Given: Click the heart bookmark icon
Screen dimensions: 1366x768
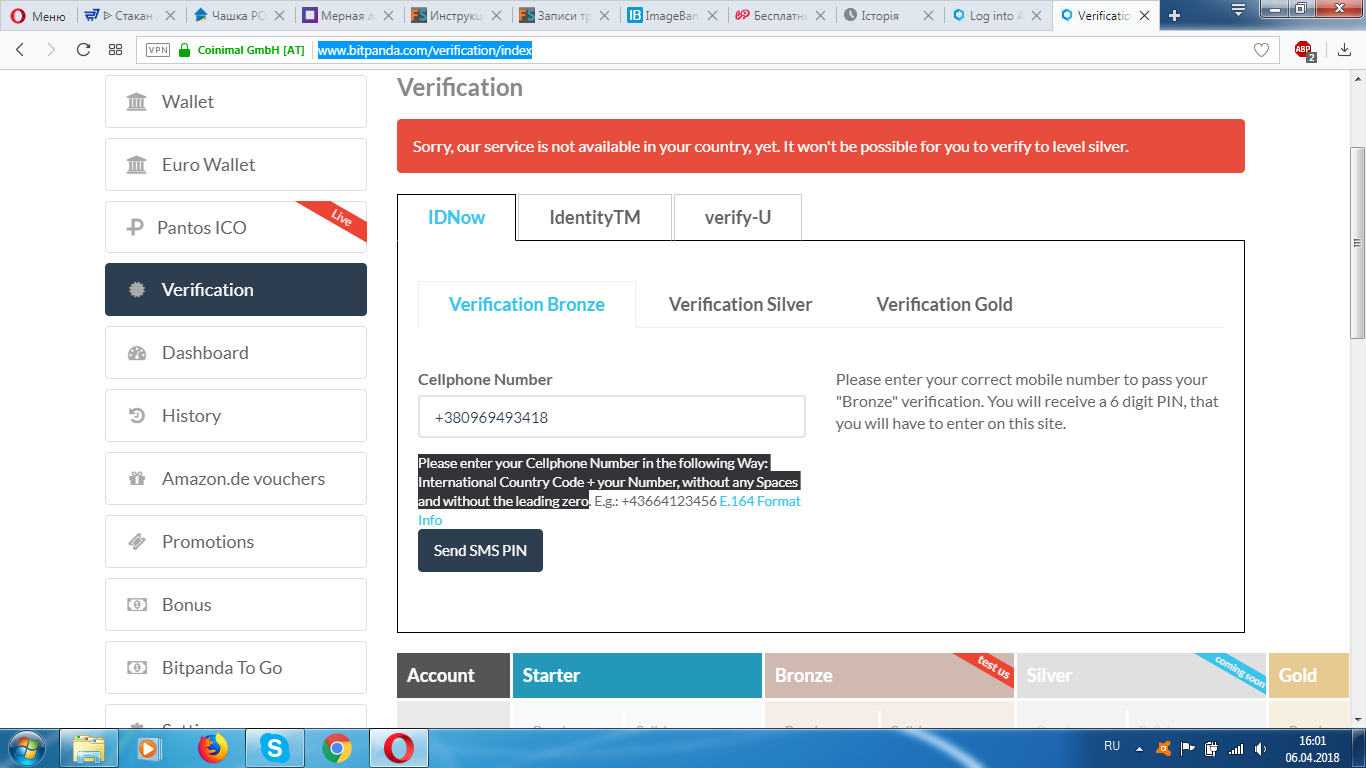Looking at the screenshot, I should 1261,50.
